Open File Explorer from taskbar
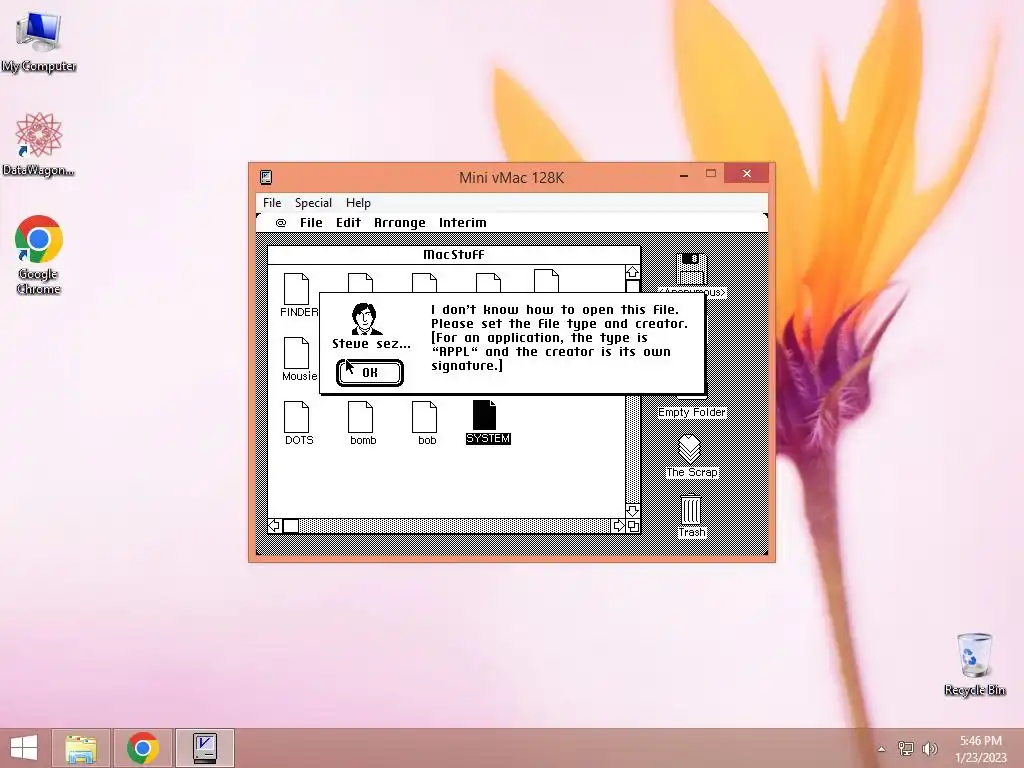Viewport: 1024px width, 768px height. 81,748
